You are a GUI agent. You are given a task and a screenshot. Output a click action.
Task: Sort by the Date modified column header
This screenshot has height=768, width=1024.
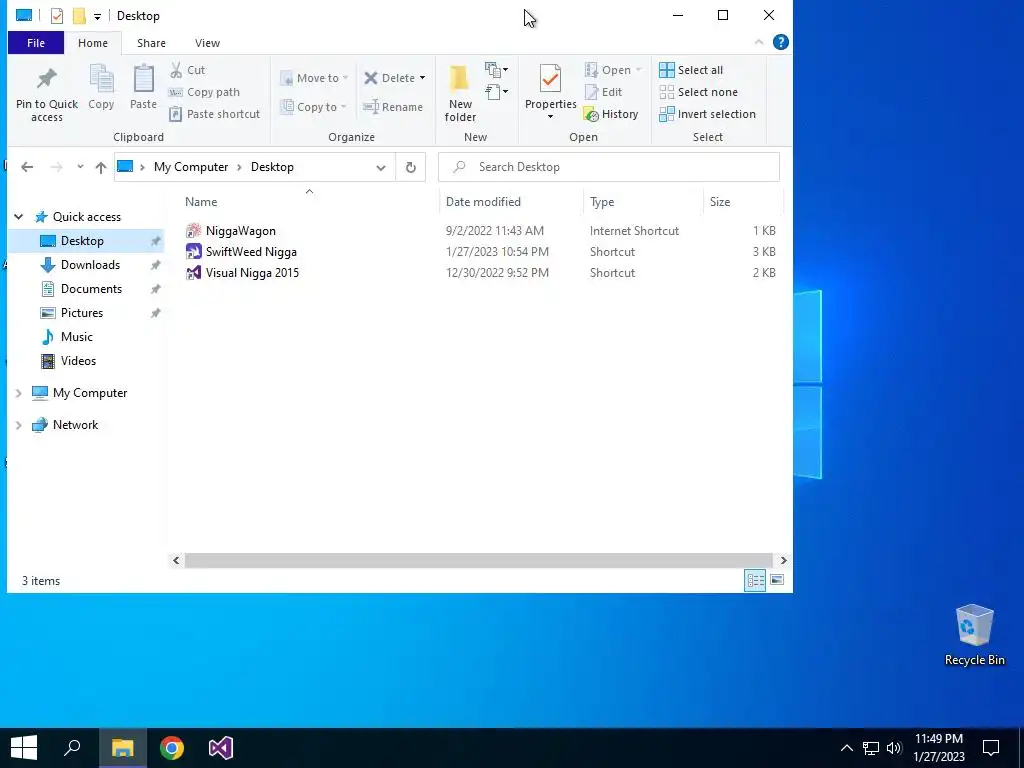coord(511,202)
